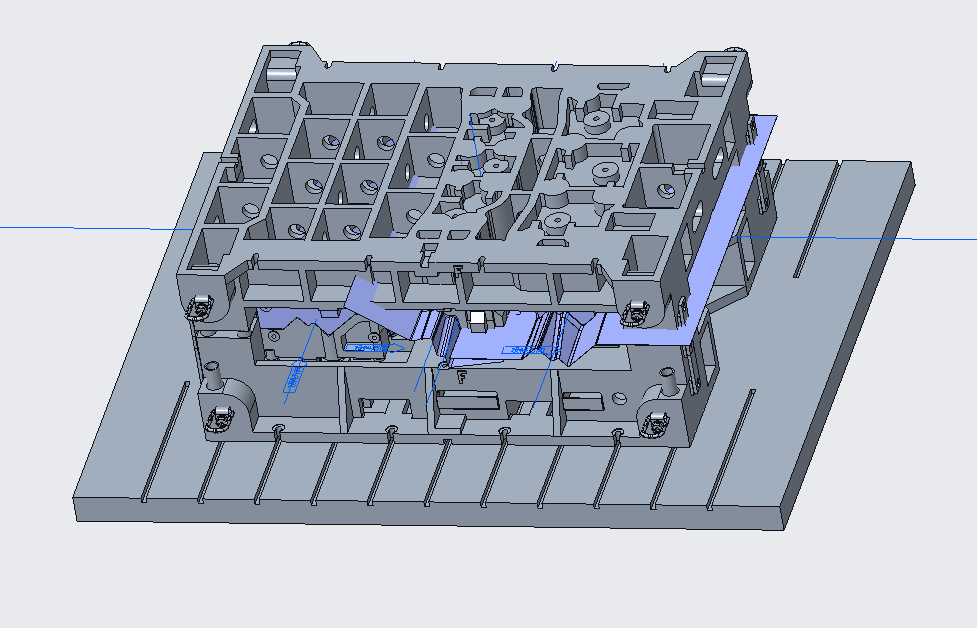Pick lower die front-left lifting lug
The image size is (977, 628).
(221, 418)
